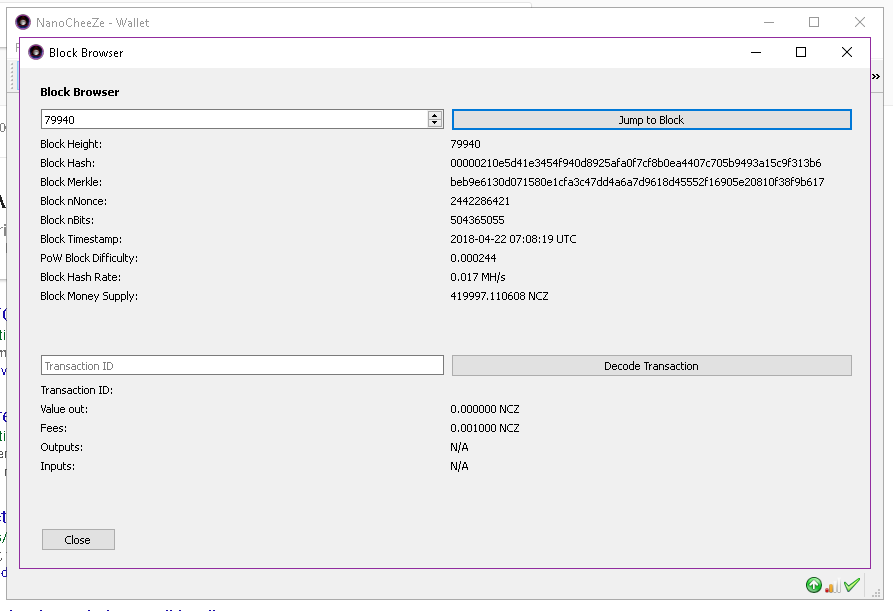This screenshot has height=611, width=893.
Task: Minimize the Block Browser dialog
Action: coord(755,52)
